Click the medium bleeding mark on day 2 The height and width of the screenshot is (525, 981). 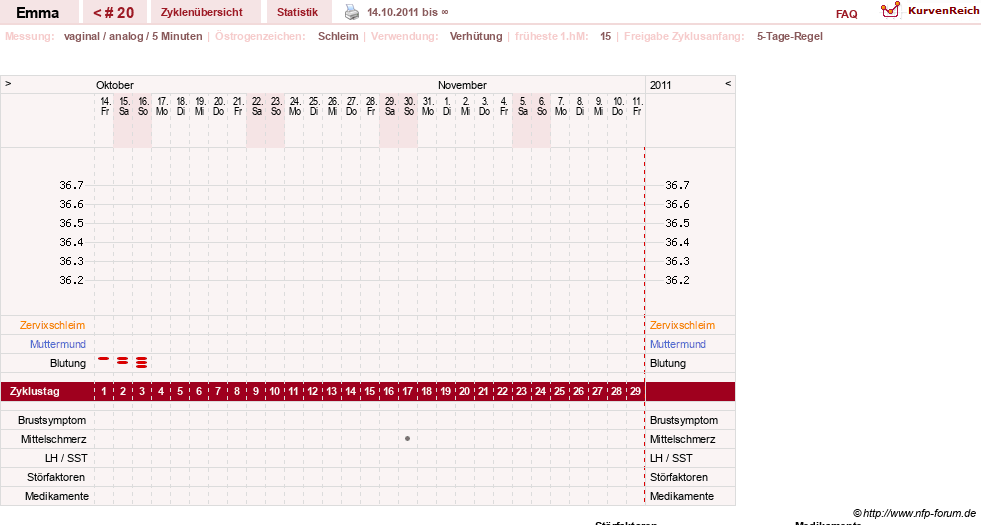pyautogui.click(x=123, y=360)
